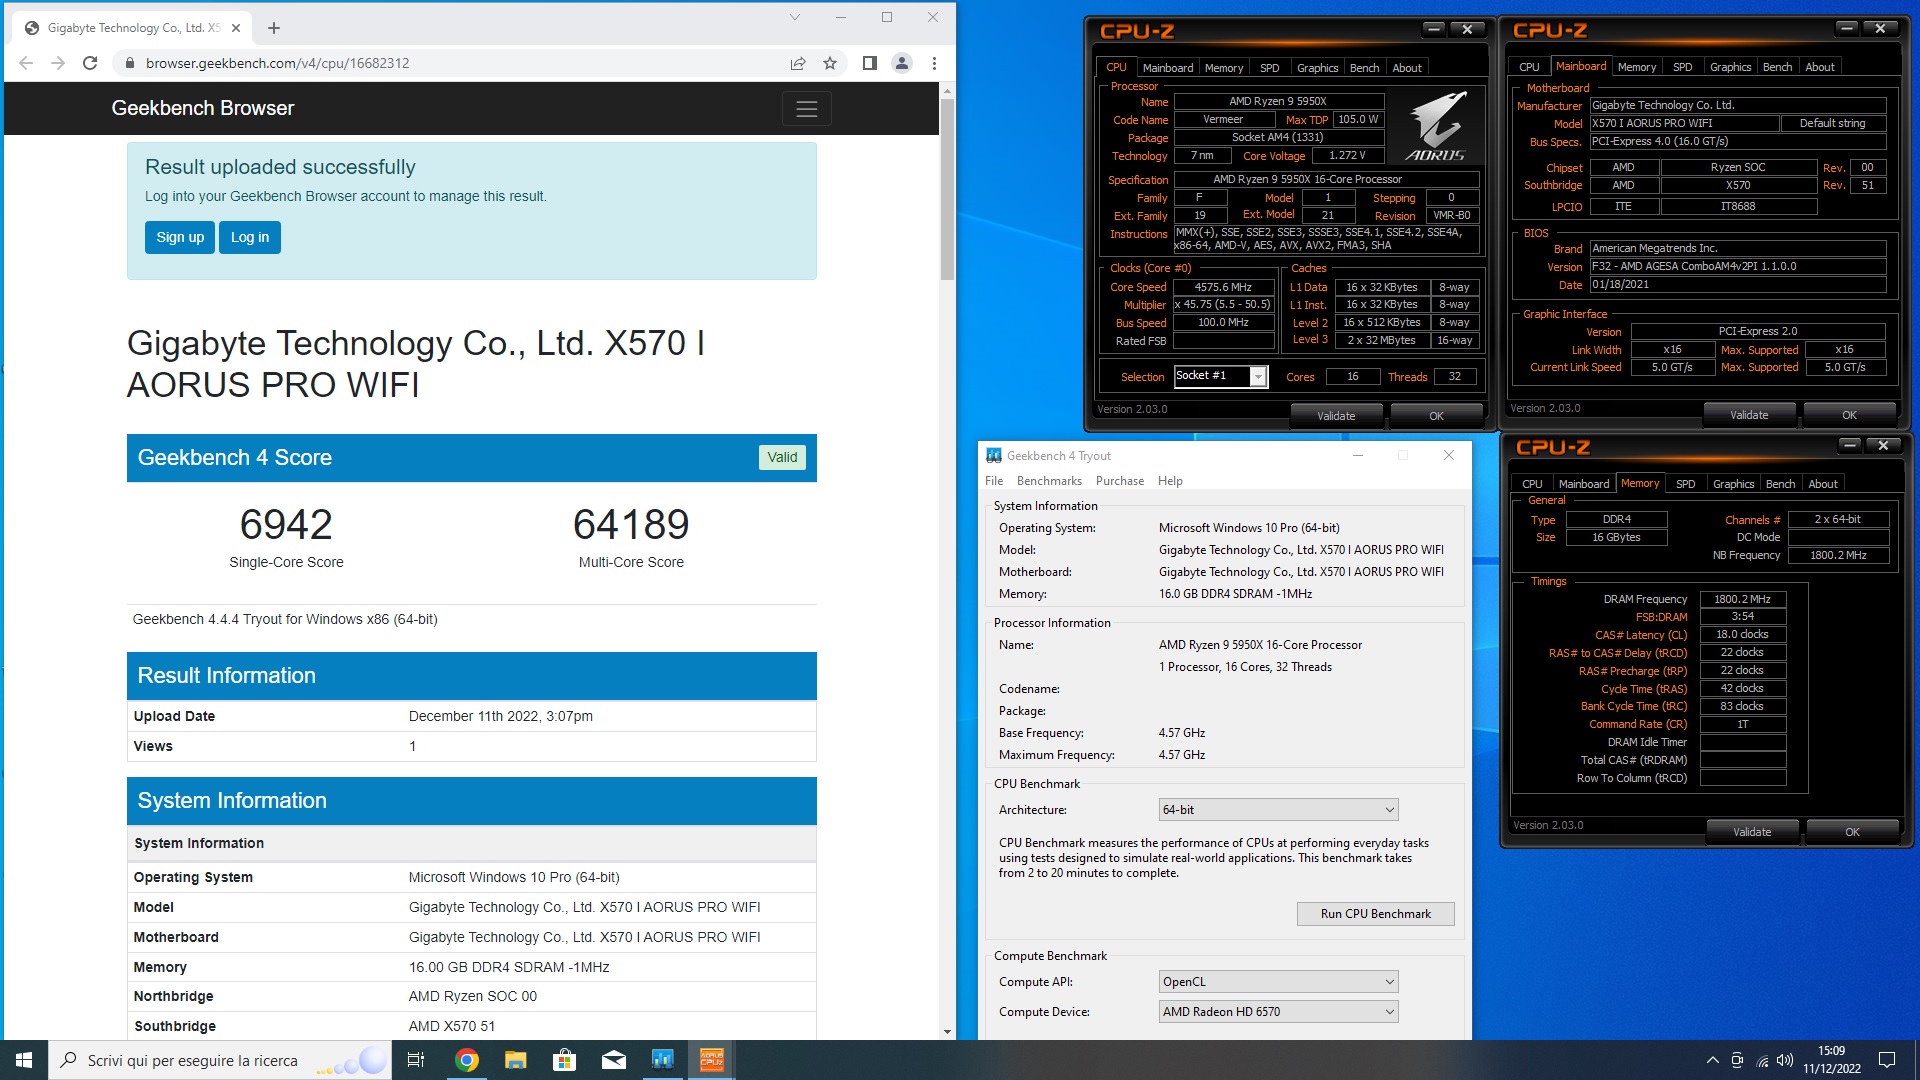1920x1080 pixels.
Task: Open Google Chrome from the taskbar
Action: click(466, 1060)
